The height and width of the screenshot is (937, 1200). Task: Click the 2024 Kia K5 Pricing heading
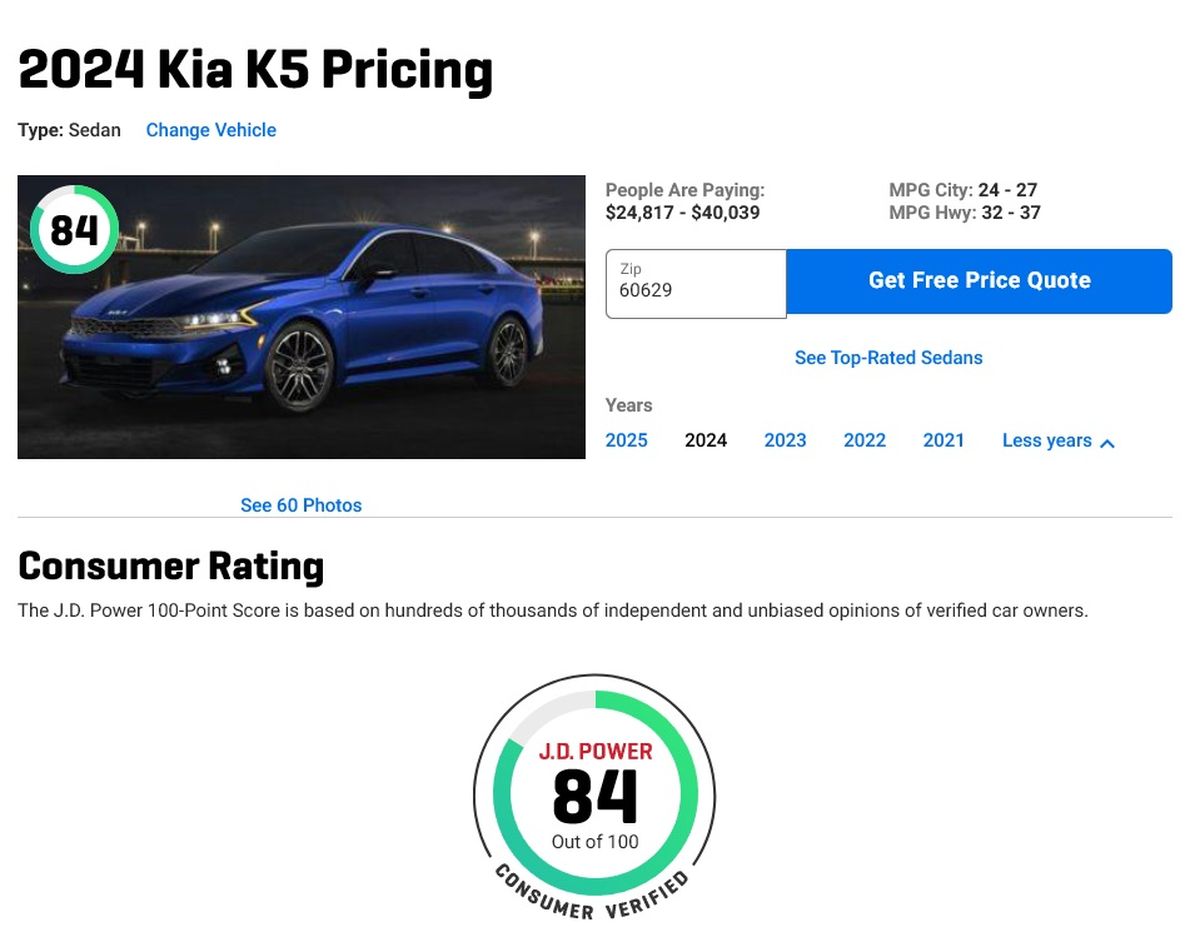click(x=255, y=68)
